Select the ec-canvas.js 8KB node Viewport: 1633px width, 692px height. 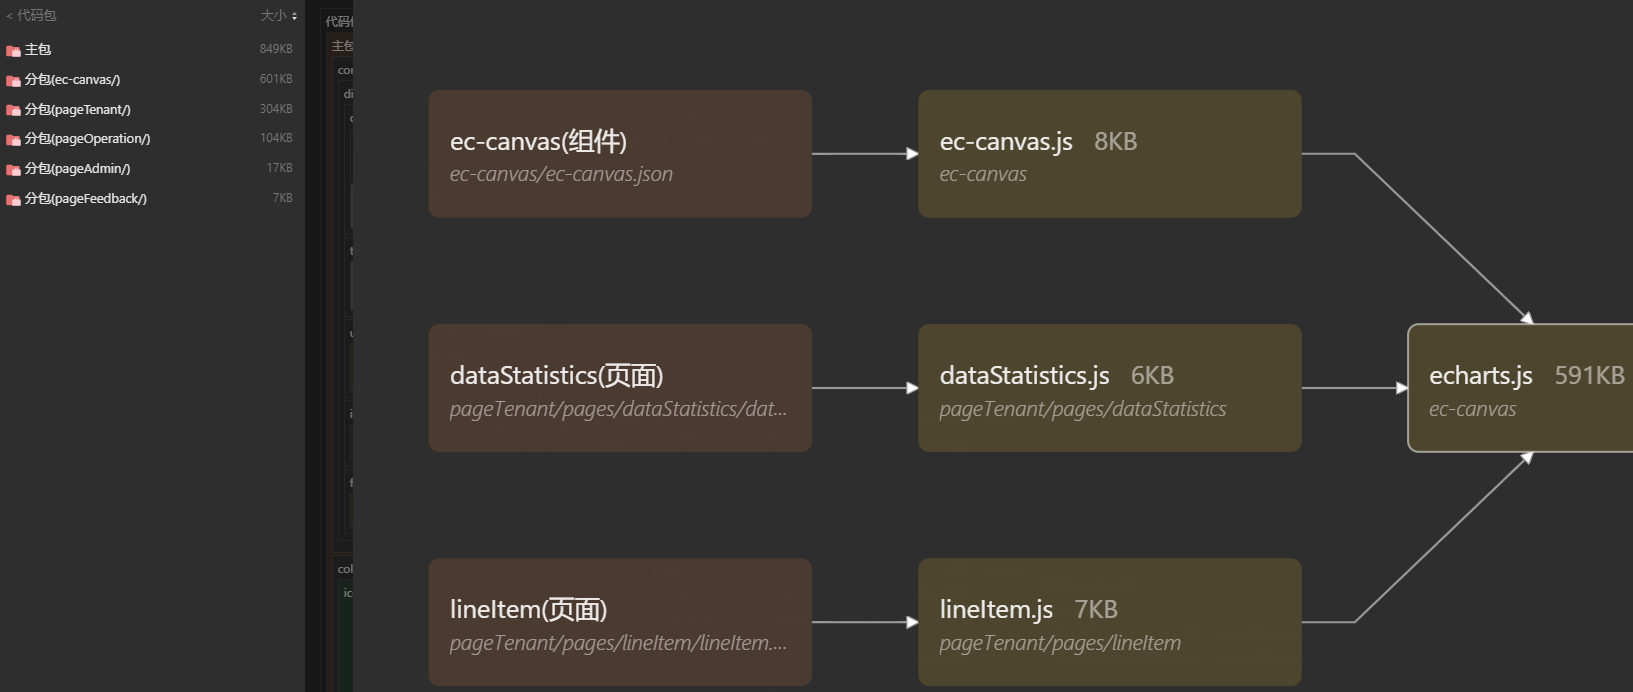pos(1110,154)
